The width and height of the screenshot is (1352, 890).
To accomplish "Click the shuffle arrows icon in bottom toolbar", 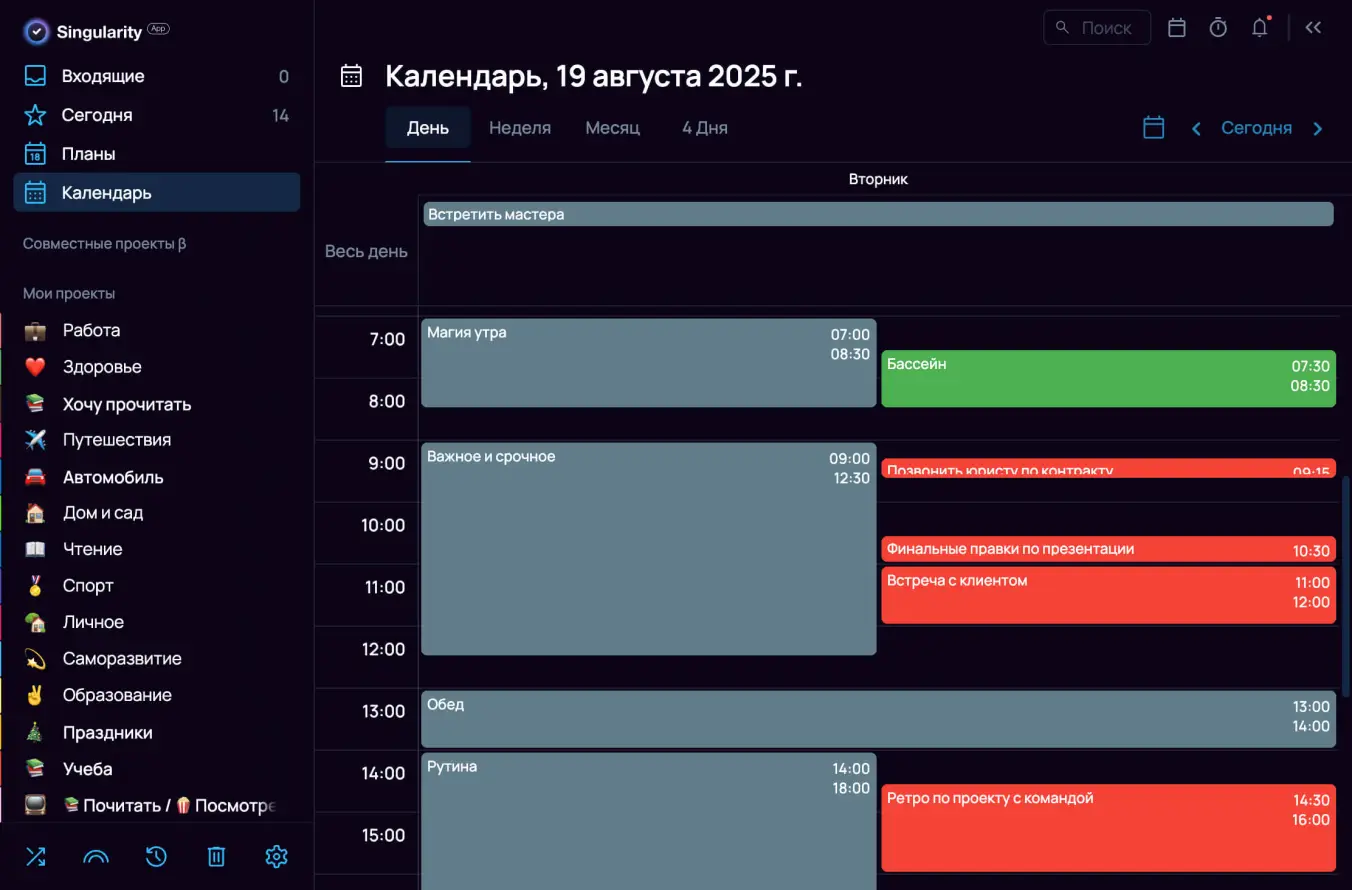I will point(35,857).
